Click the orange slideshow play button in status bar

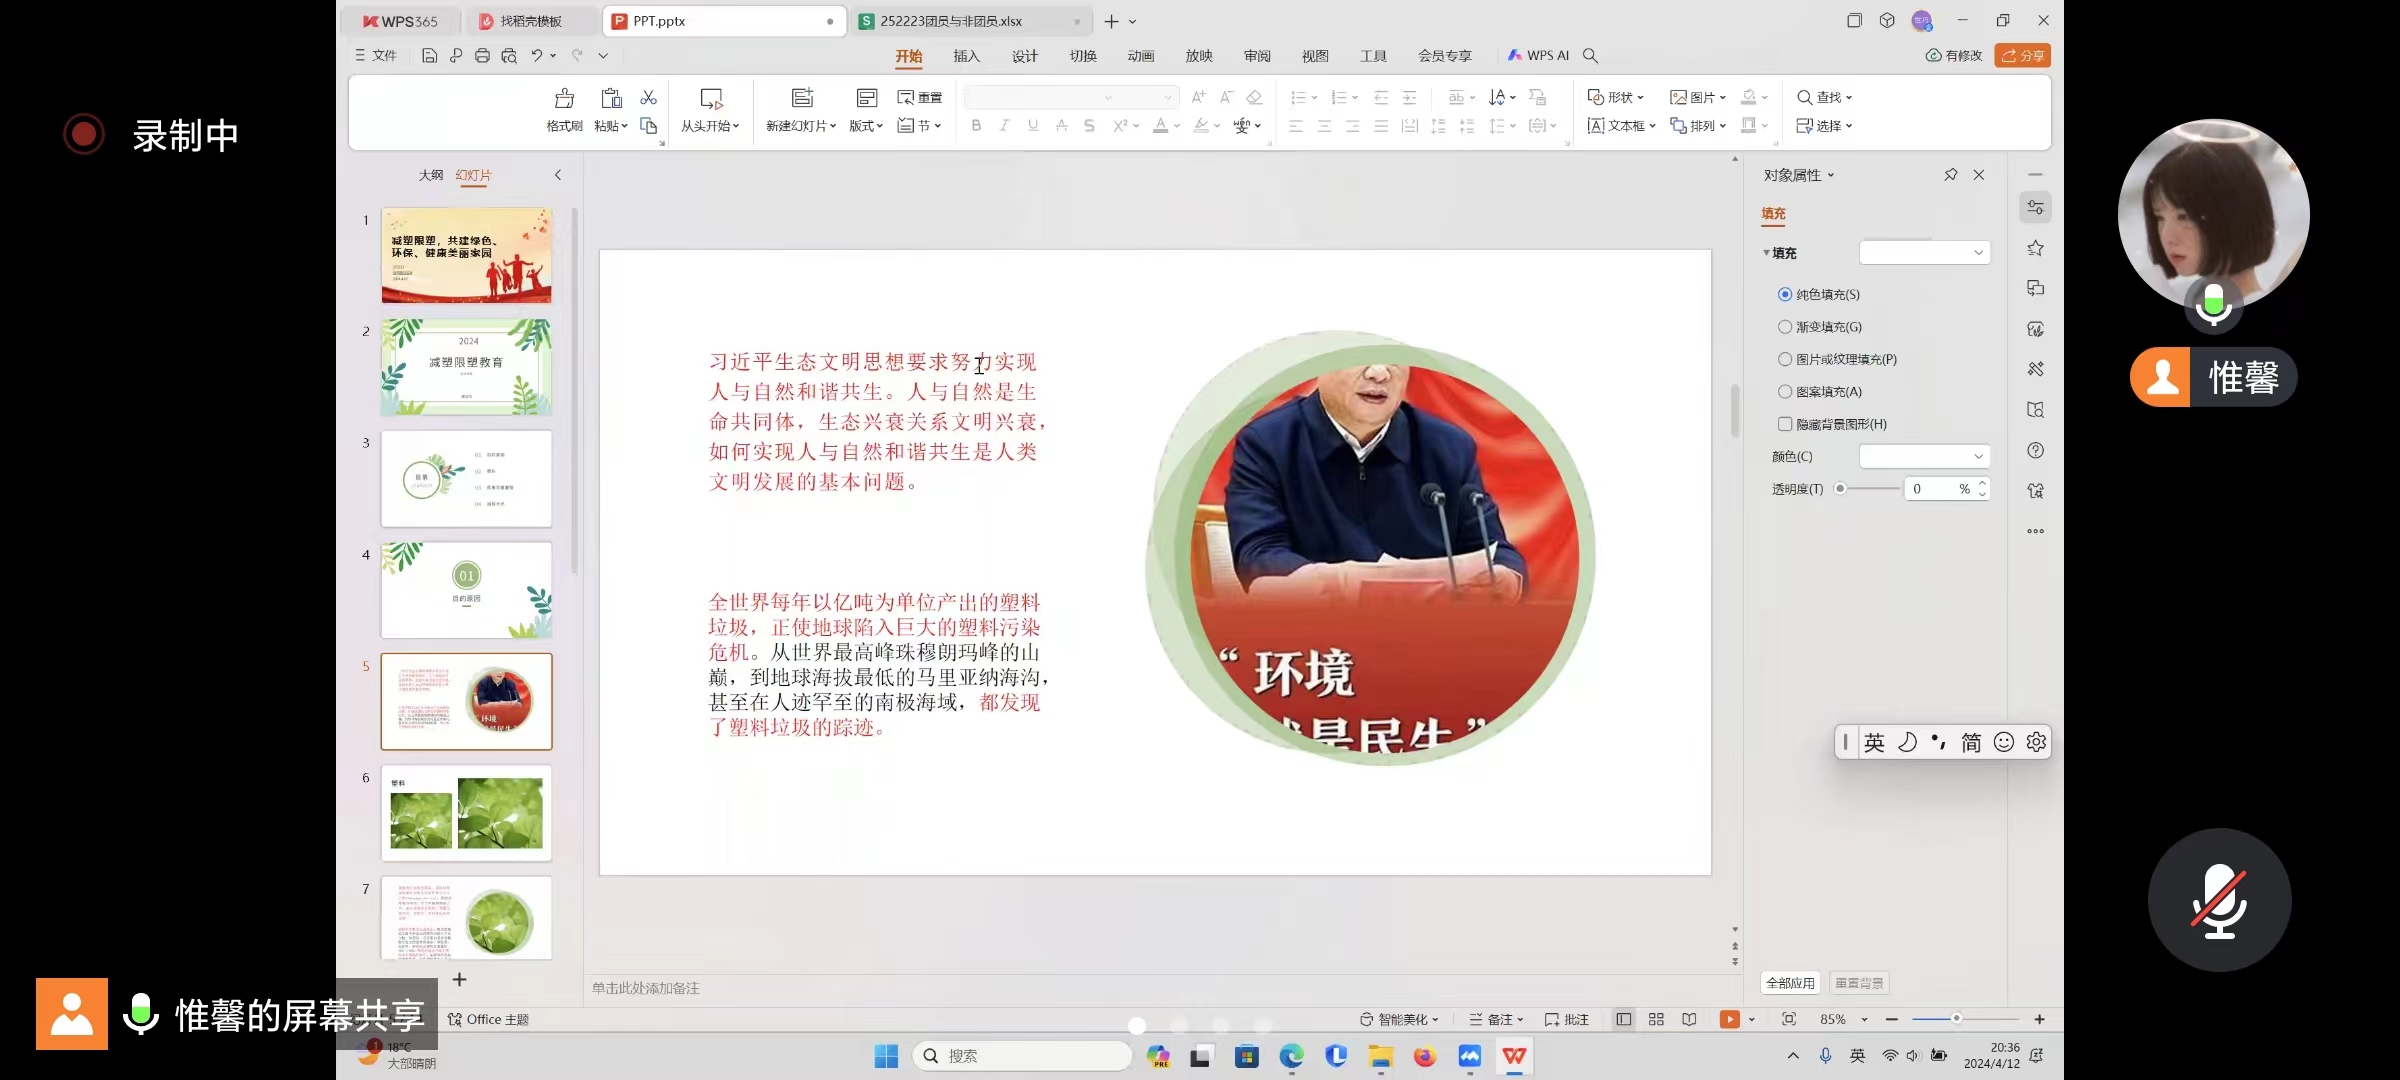[x=1728, y=1019]
